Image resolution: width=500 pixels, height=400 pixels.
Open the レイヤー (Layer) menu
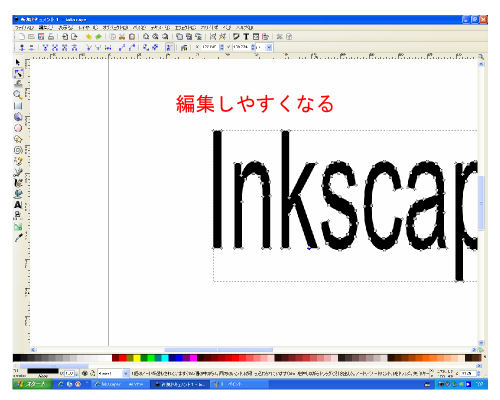88,28
